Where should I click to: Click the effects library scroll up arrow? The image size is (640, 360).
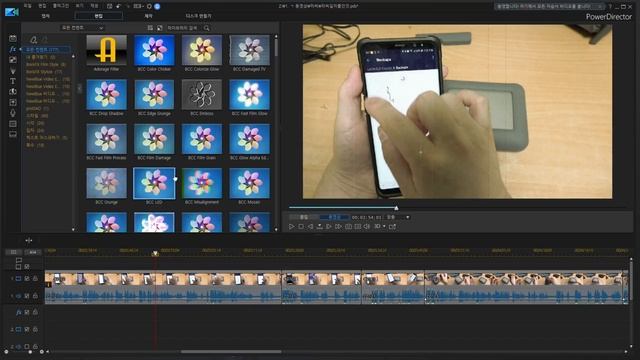point(276,37)
